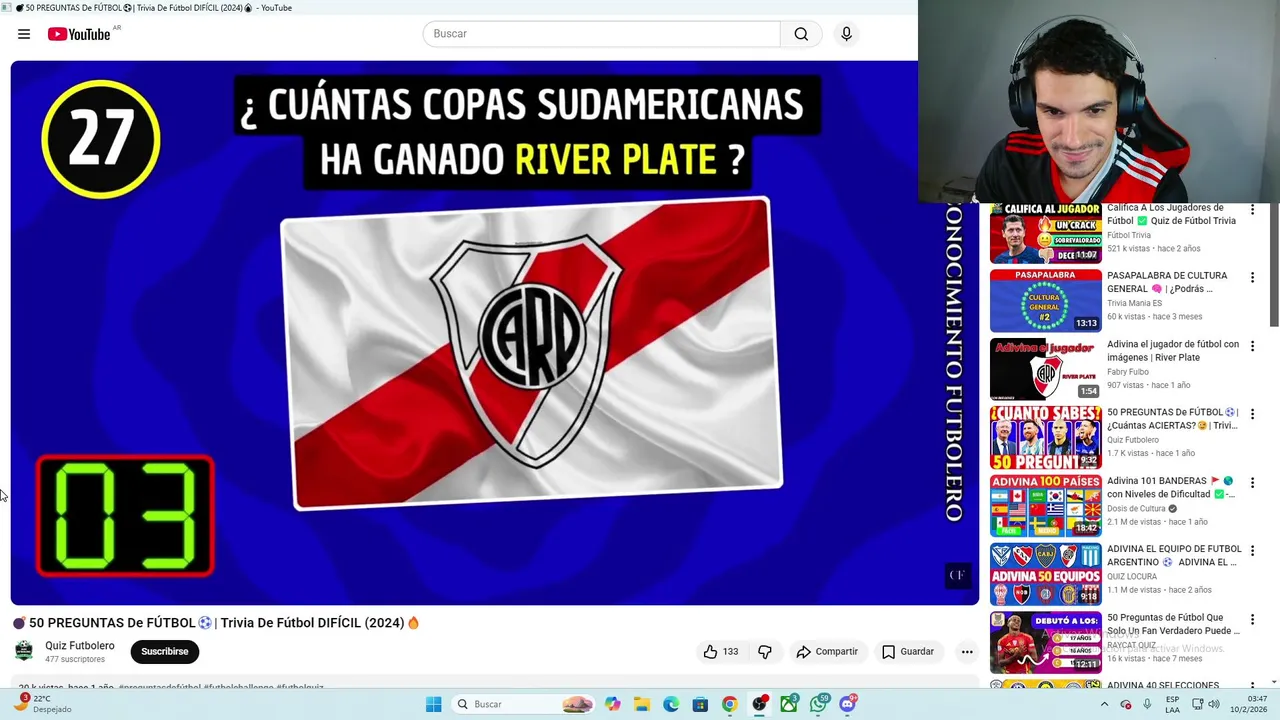Image resolution: width=1280 pixels, height=720 pixels.
Task: Click the magnifier search button
Action: (801, 34)
